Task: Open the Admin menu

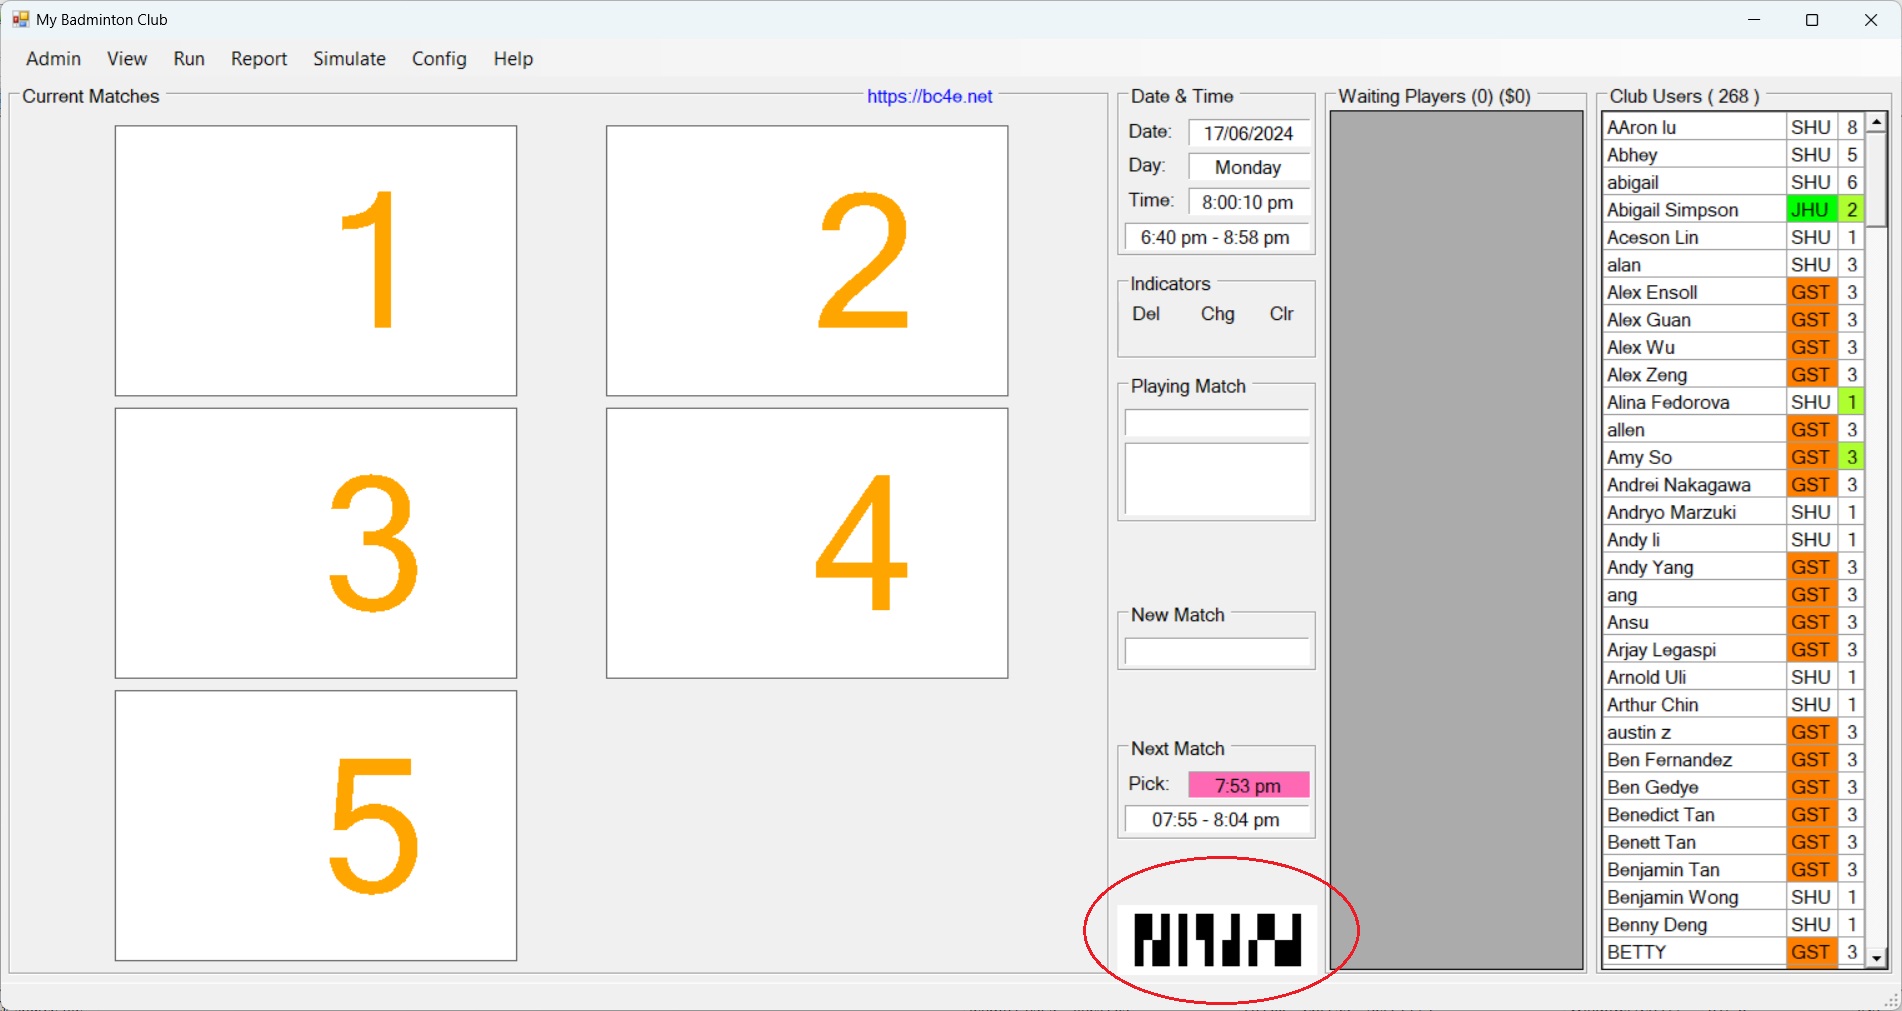Action: coord(53,59)
